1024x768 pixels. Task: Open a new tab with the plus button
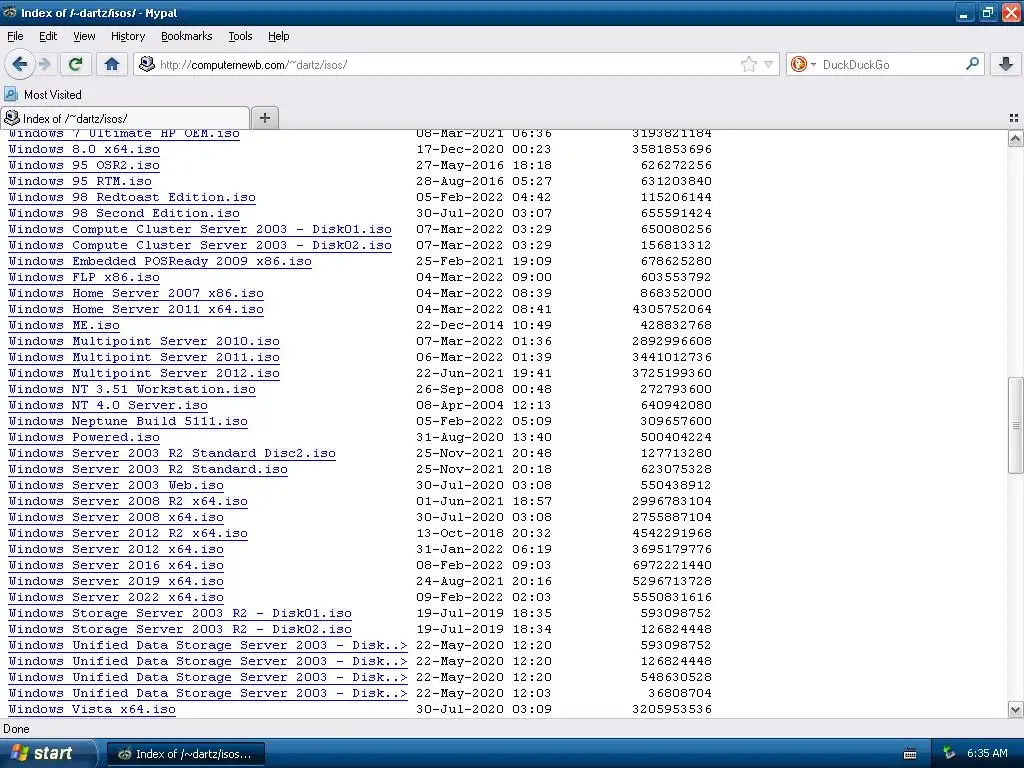264,118
